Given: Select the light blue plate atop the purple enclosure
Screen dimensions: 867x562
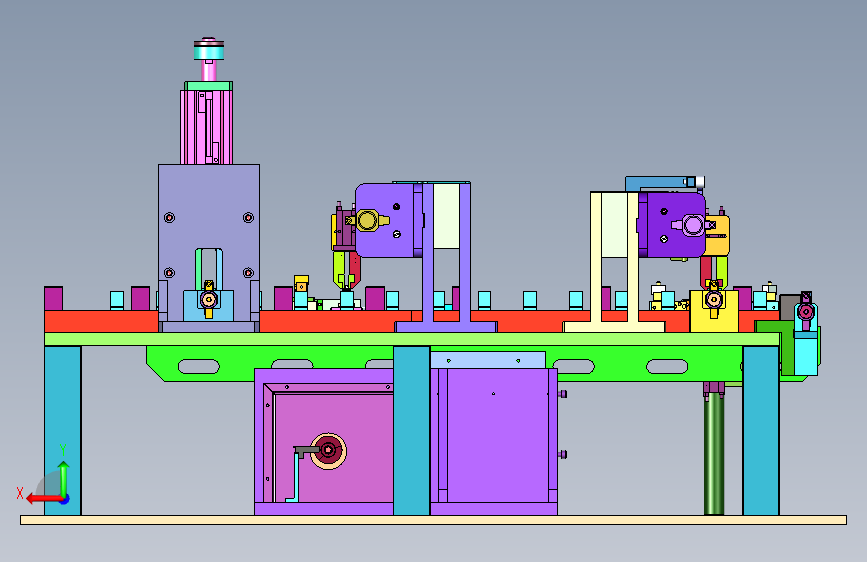Looking at the screenshot, I should 488,360.
